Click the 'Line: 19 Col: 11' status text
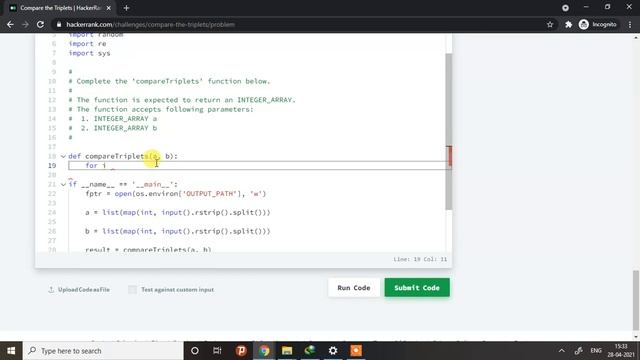Screen dimensions: 640x360 [420, 259]
